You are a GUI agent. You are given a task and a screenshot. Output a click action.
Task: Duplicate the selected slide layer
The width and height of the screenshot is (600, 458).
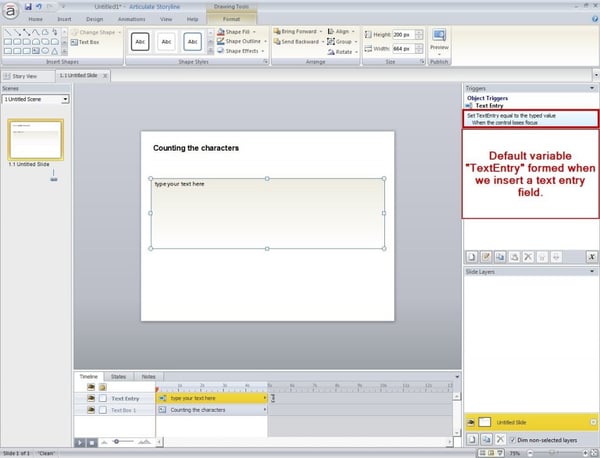[x=486, y=440]
